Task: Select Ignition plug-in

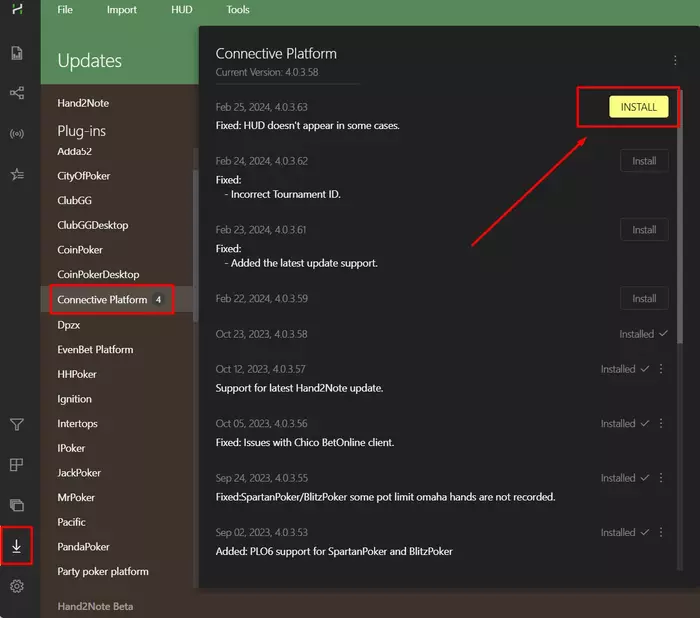Action: tap(75, 399)
